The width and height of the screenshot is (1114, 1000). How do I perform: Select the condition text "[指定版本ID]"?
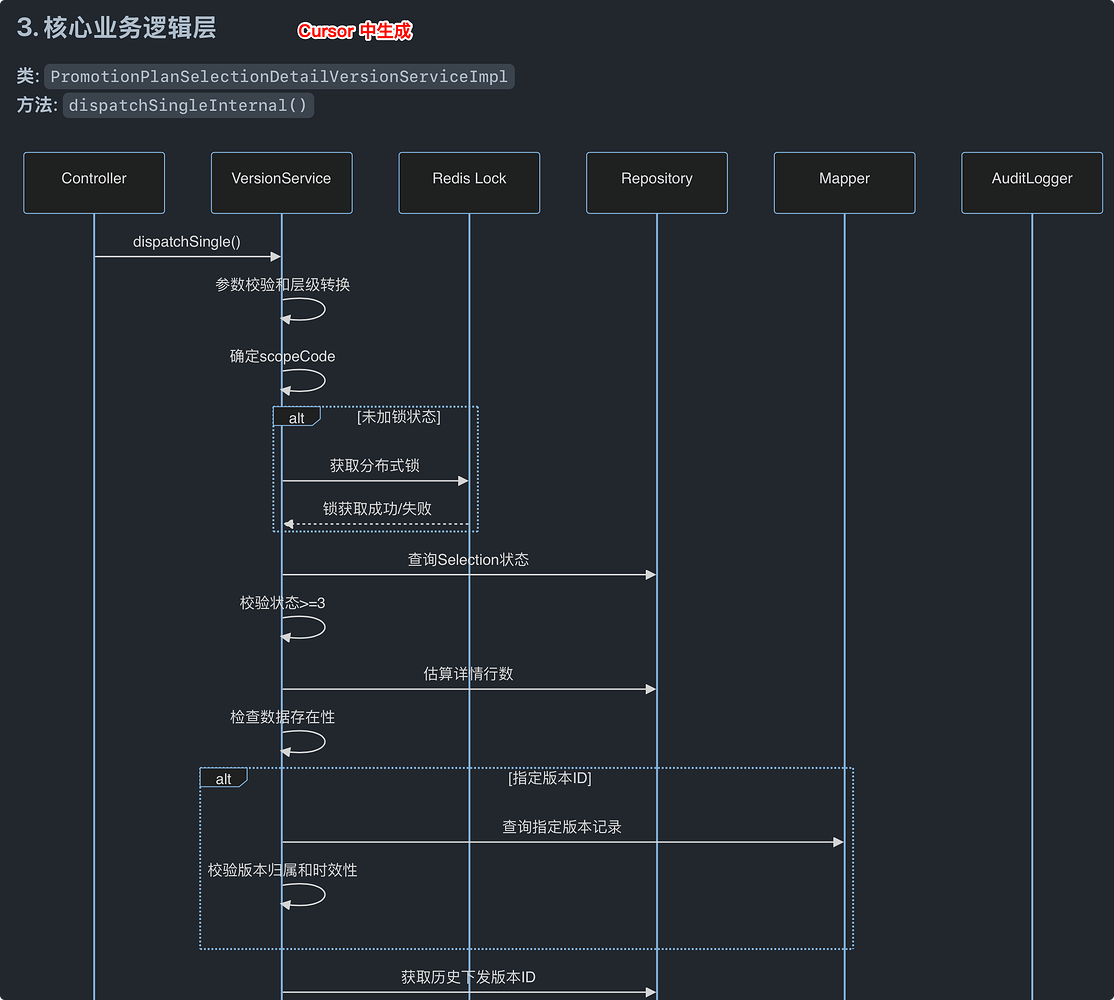(x=550, y=778)
